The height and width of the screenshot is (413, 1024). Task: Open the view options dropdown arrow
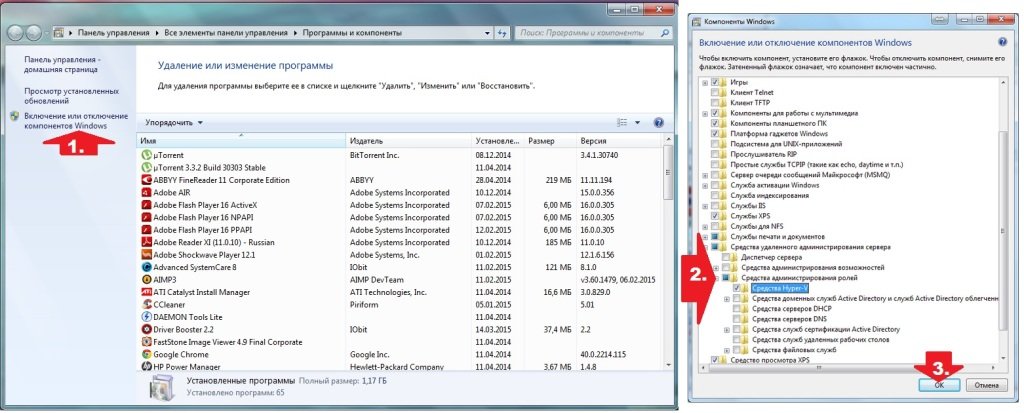(637, 122)
